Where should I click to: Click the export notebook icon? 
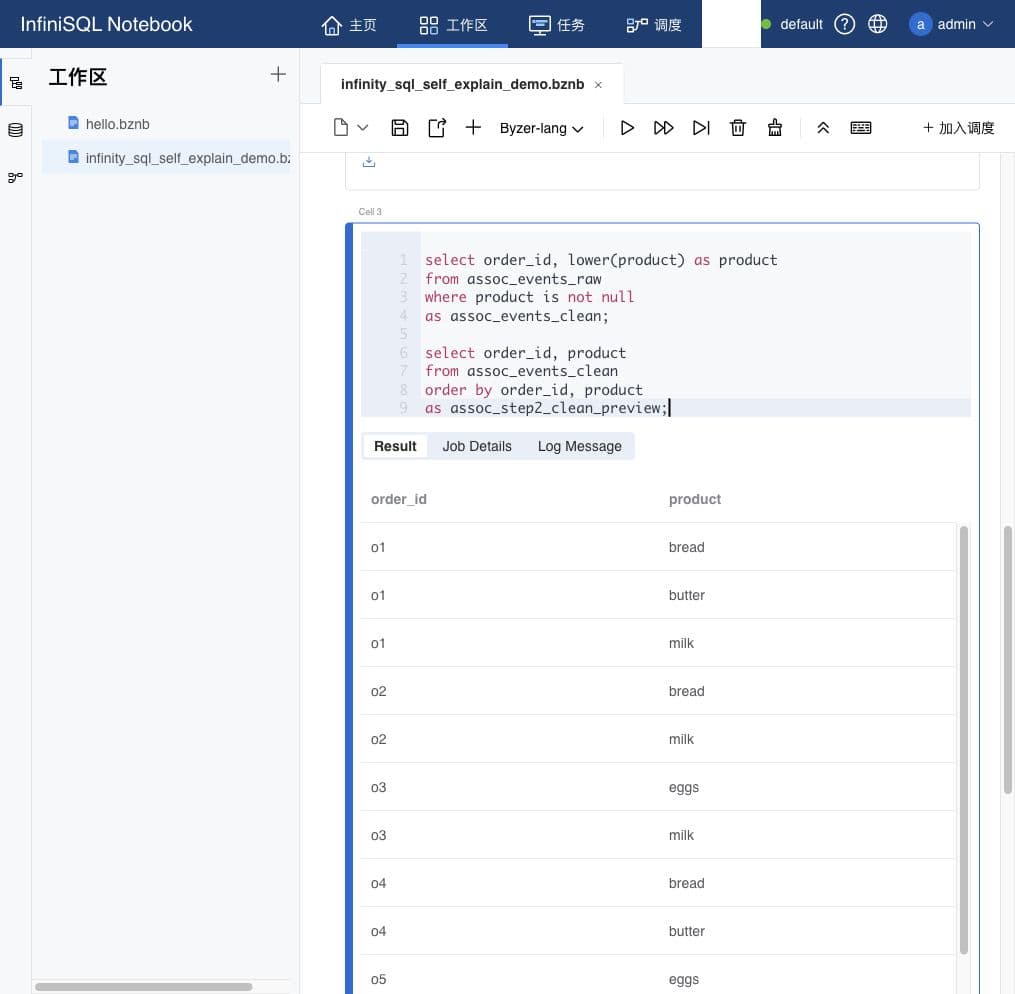[437, 127]
